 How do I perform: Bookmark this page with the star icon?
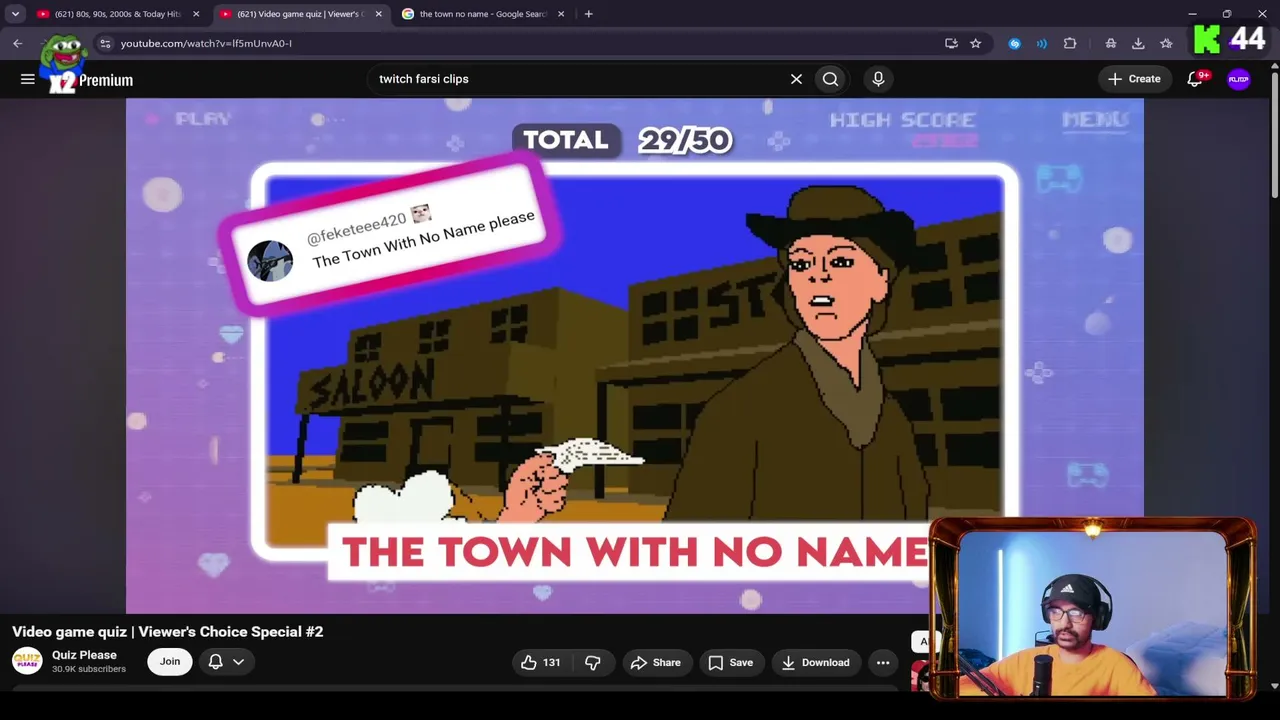coord(976,43)
